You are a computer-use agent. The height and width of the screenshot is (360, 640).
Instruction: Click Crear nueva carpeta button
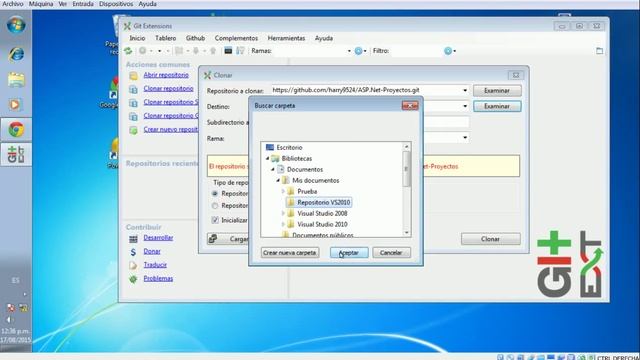coord(290,253)
